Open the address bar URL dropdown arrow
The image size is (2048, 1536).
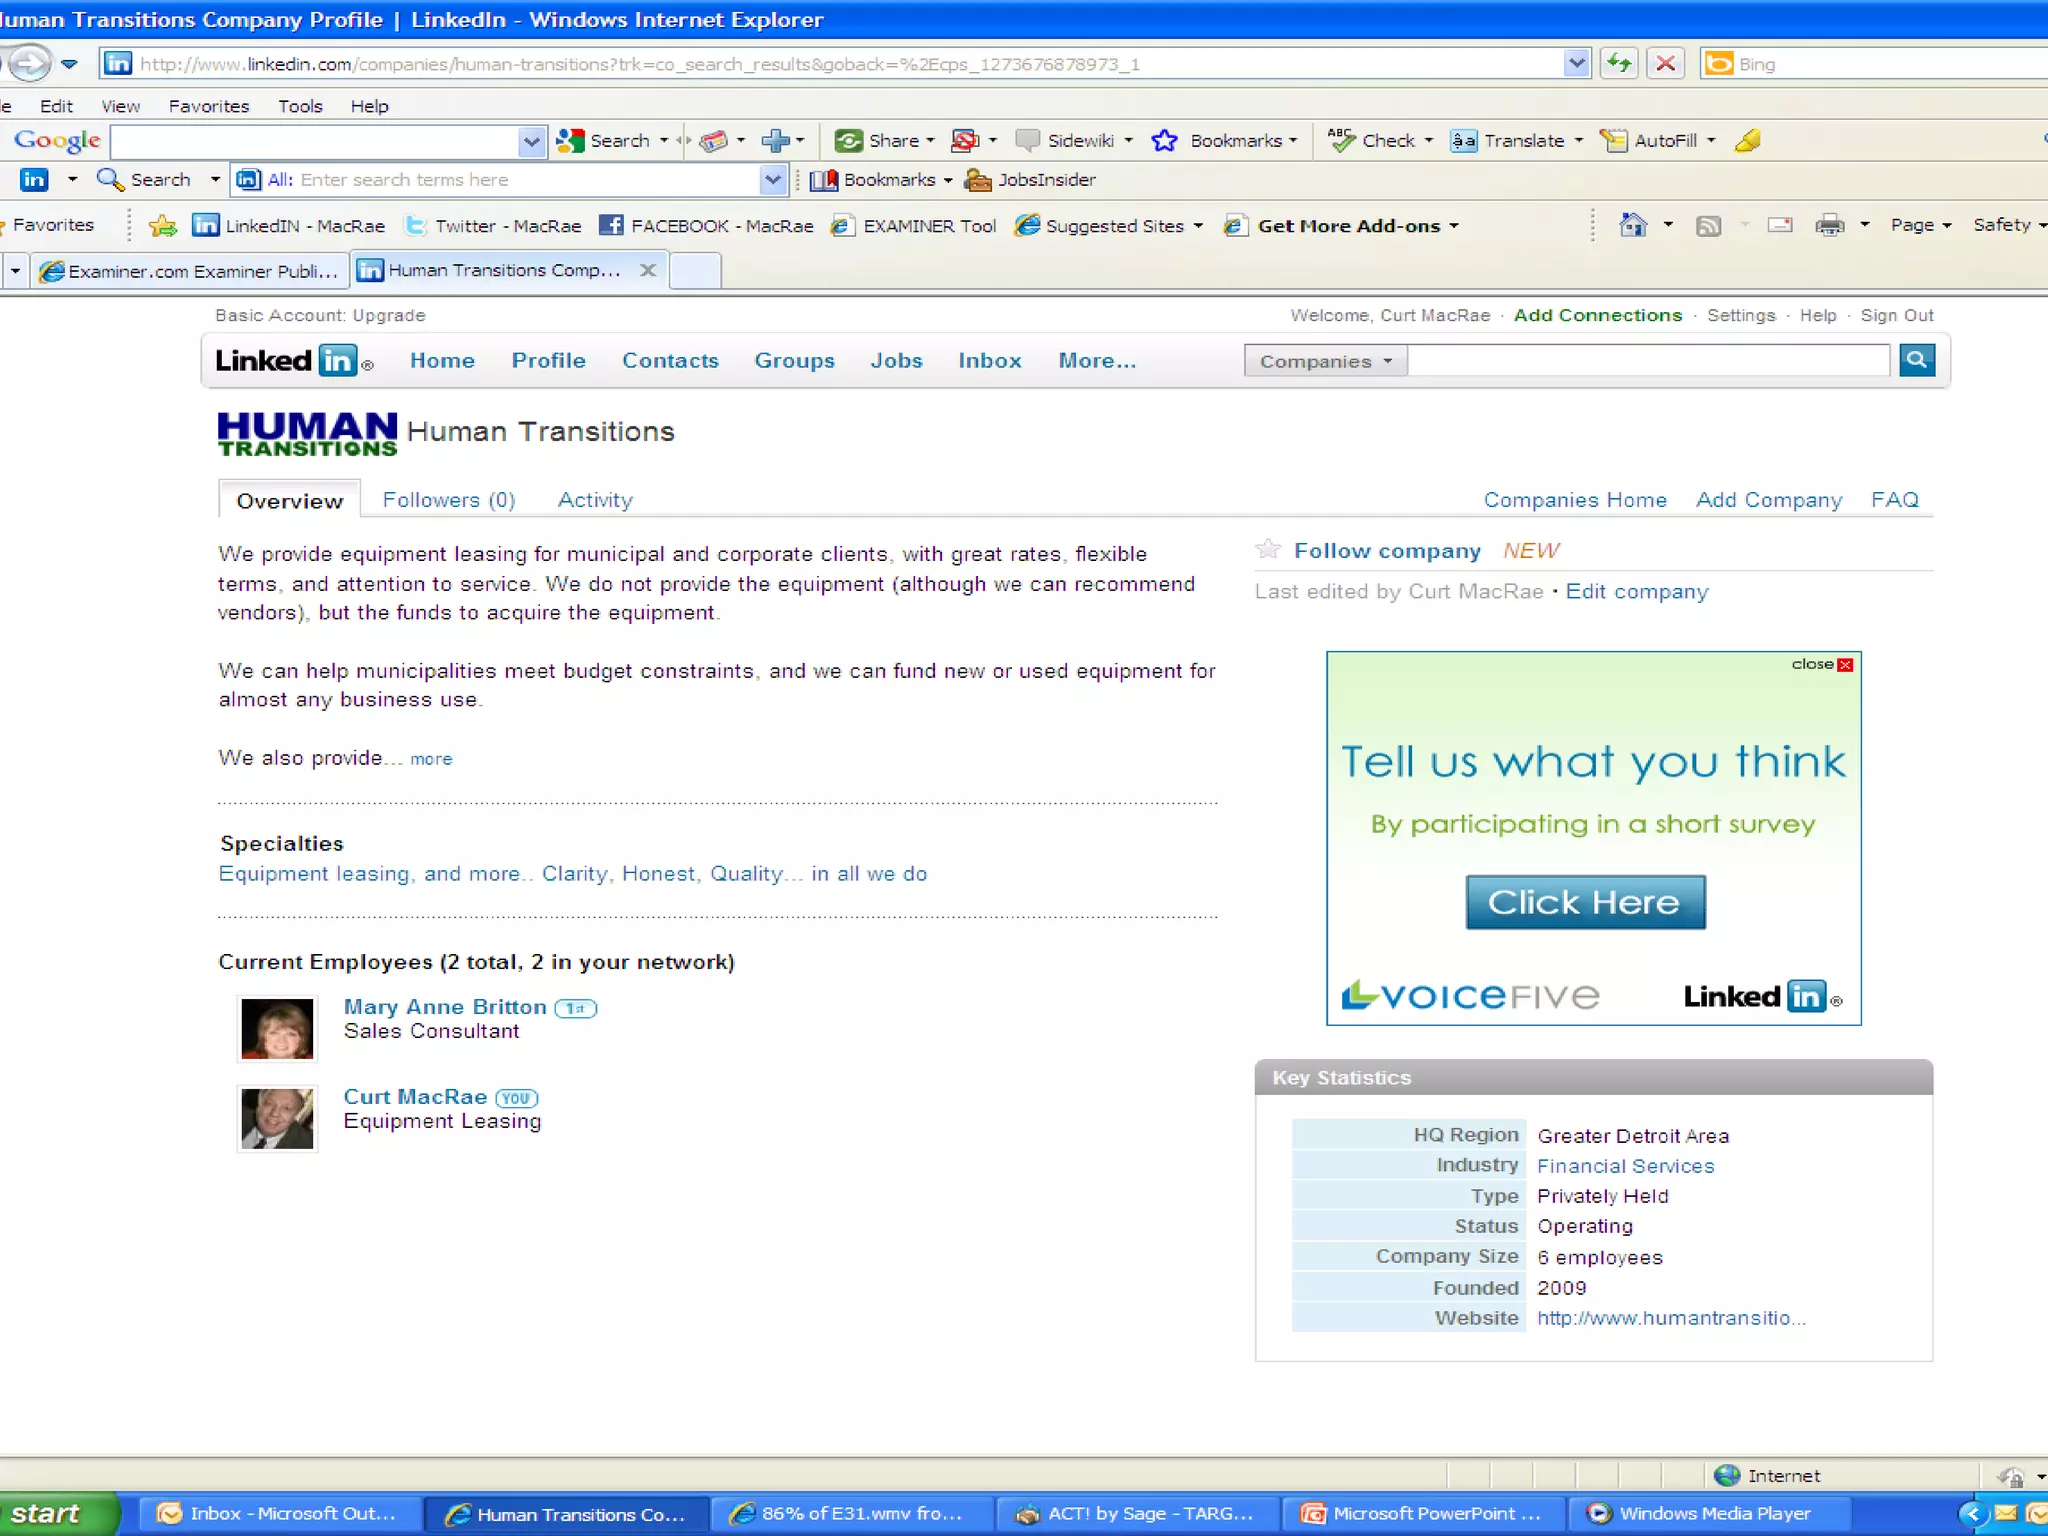(x=1576, y=64)
